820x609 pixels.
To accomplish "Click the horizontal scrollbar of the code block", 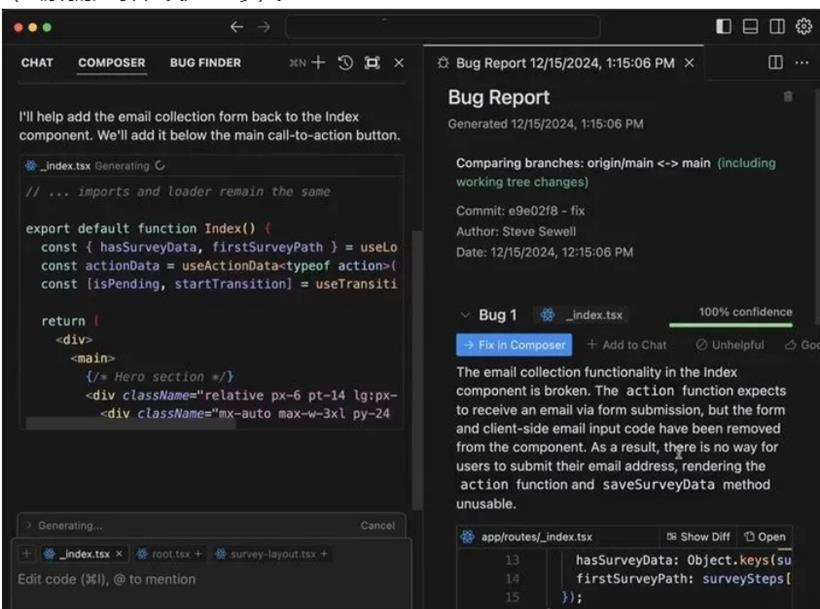I will click(131, 423).
